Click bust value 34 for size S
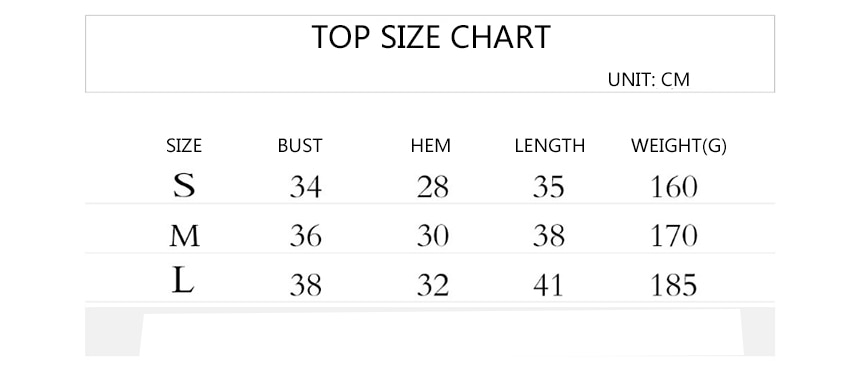This screenshot has height=385, width=850. coord(306,188)
